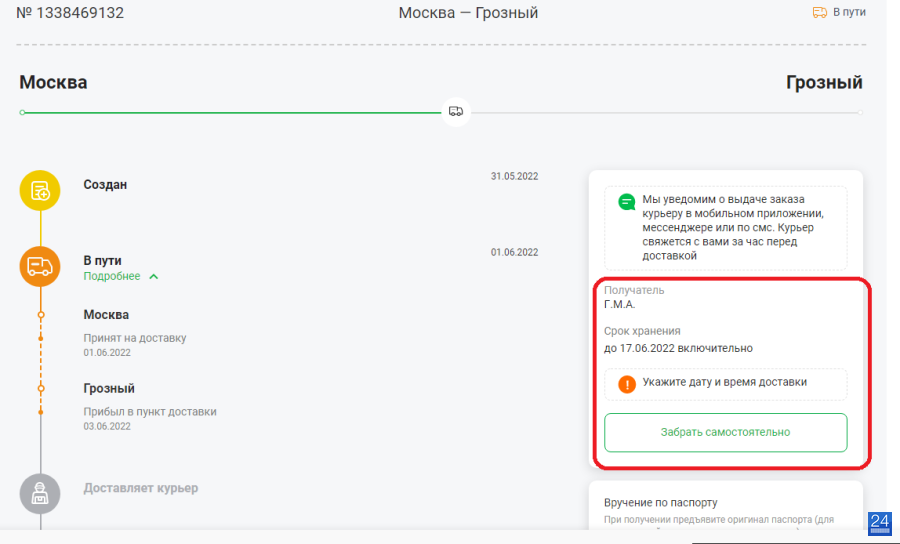Collapse the 'Подробнее' details chevron

click(x=153, y=277)
